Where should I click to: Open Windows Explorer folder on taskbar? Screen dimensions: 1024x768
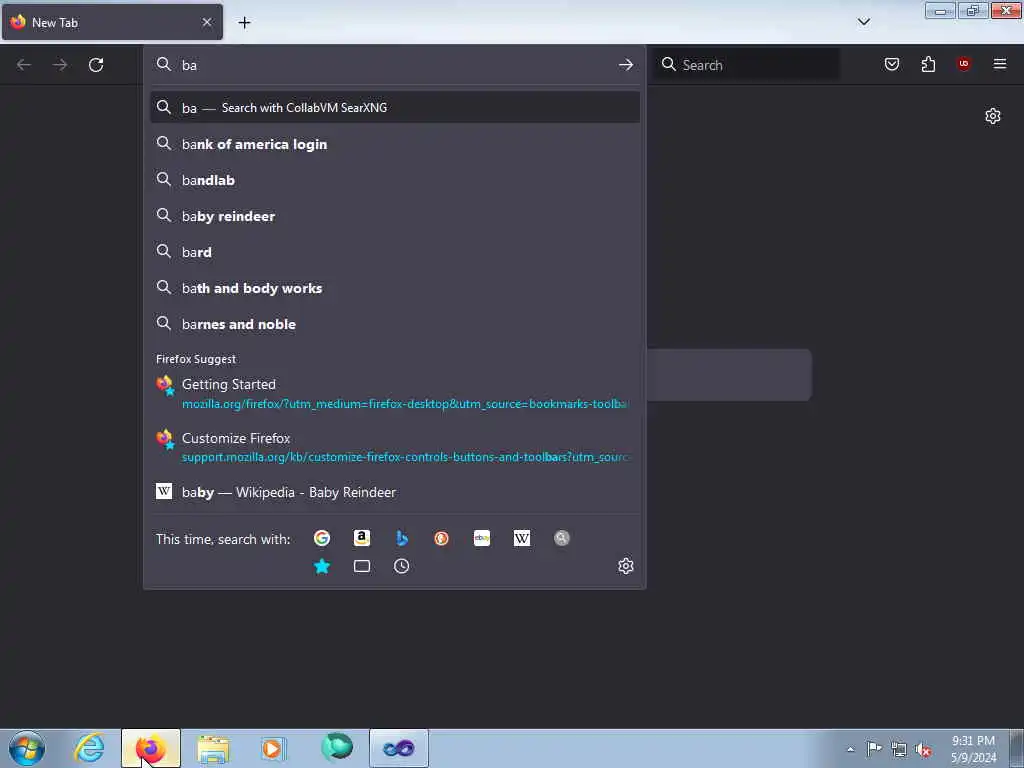213,748
